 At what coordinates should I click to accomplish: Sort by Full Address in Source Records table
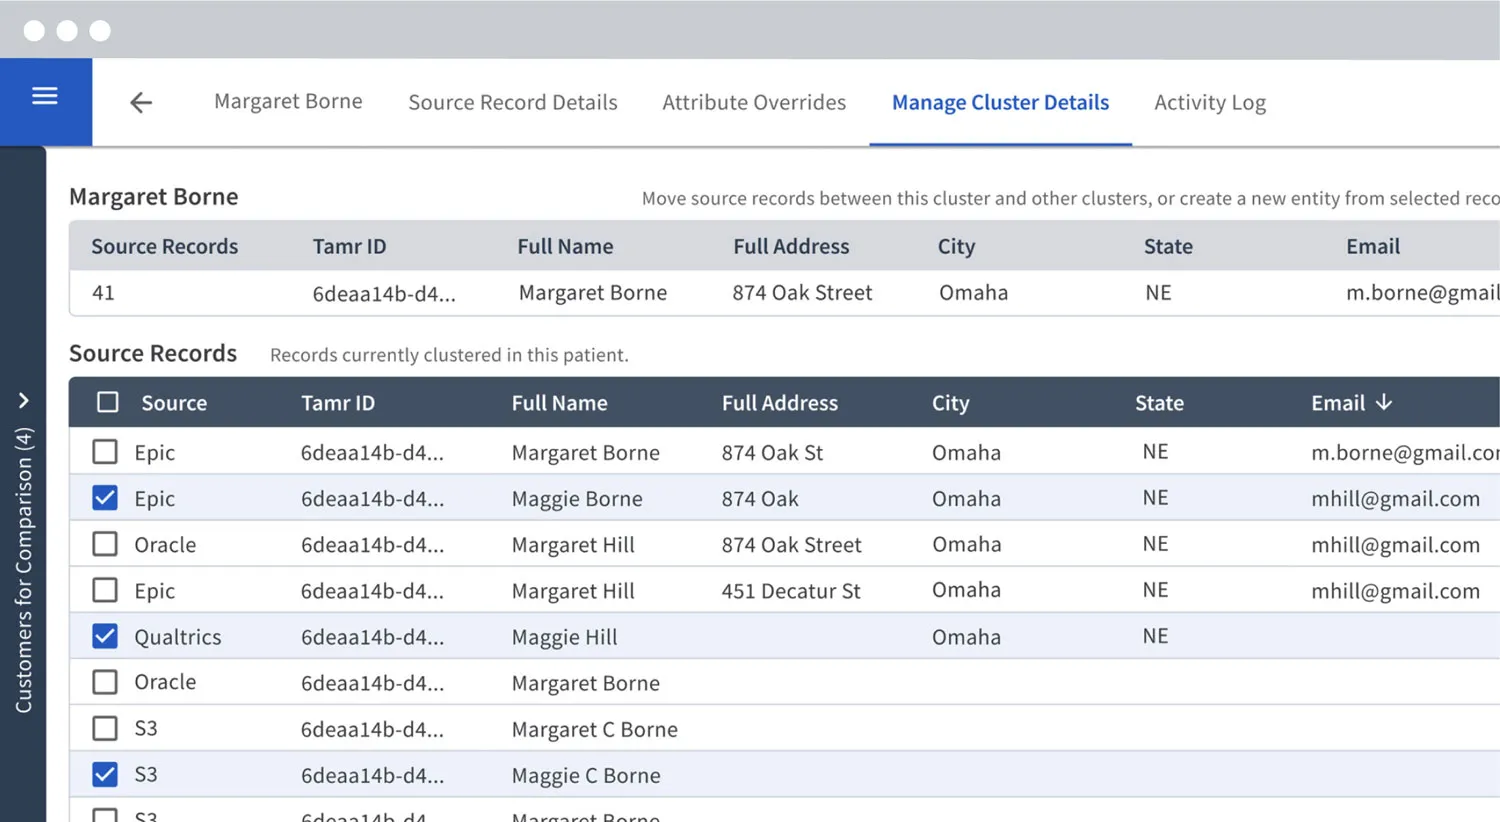click(780, 403)
